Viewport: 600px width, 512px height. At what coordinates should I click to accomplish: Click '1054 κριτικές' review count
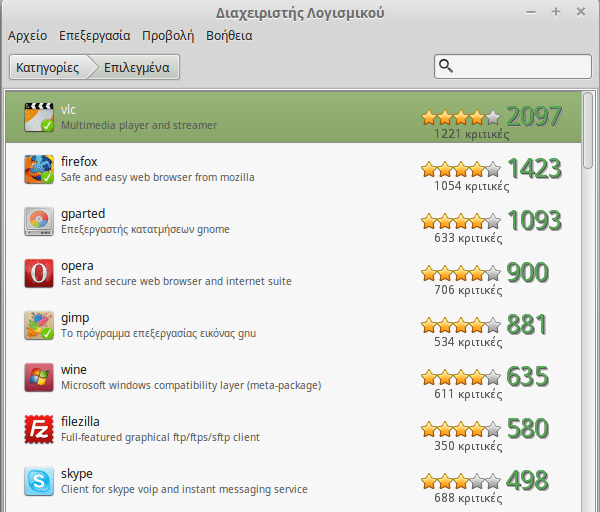pos(471,186)
